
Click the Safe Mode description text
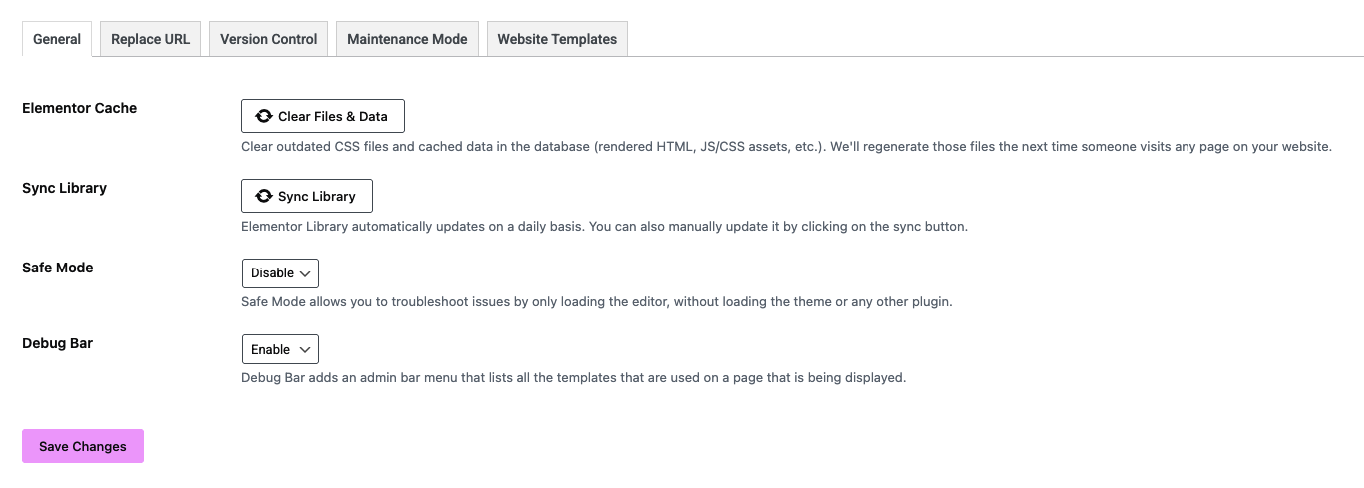(x=596, y=301)
